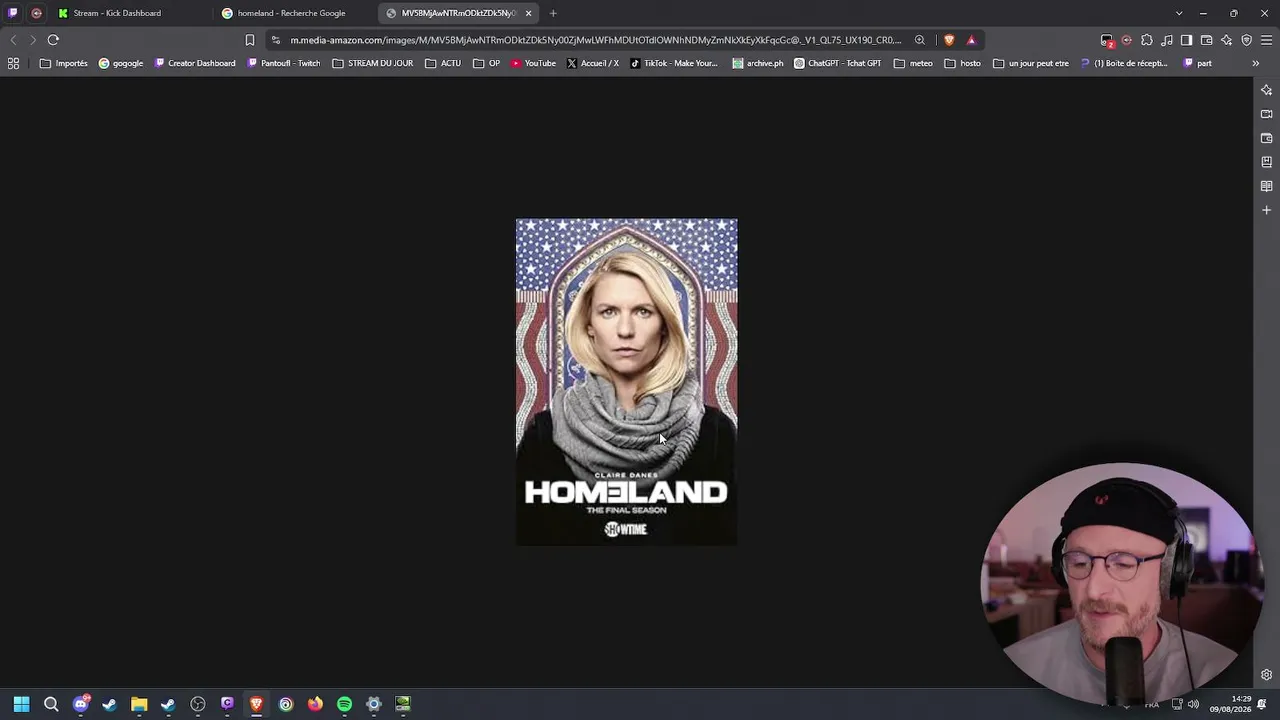Open the Brave hamburger main menu
Image resolution: width=1280 pixels, height=720 pixels.
click(x=1267, y=40)
